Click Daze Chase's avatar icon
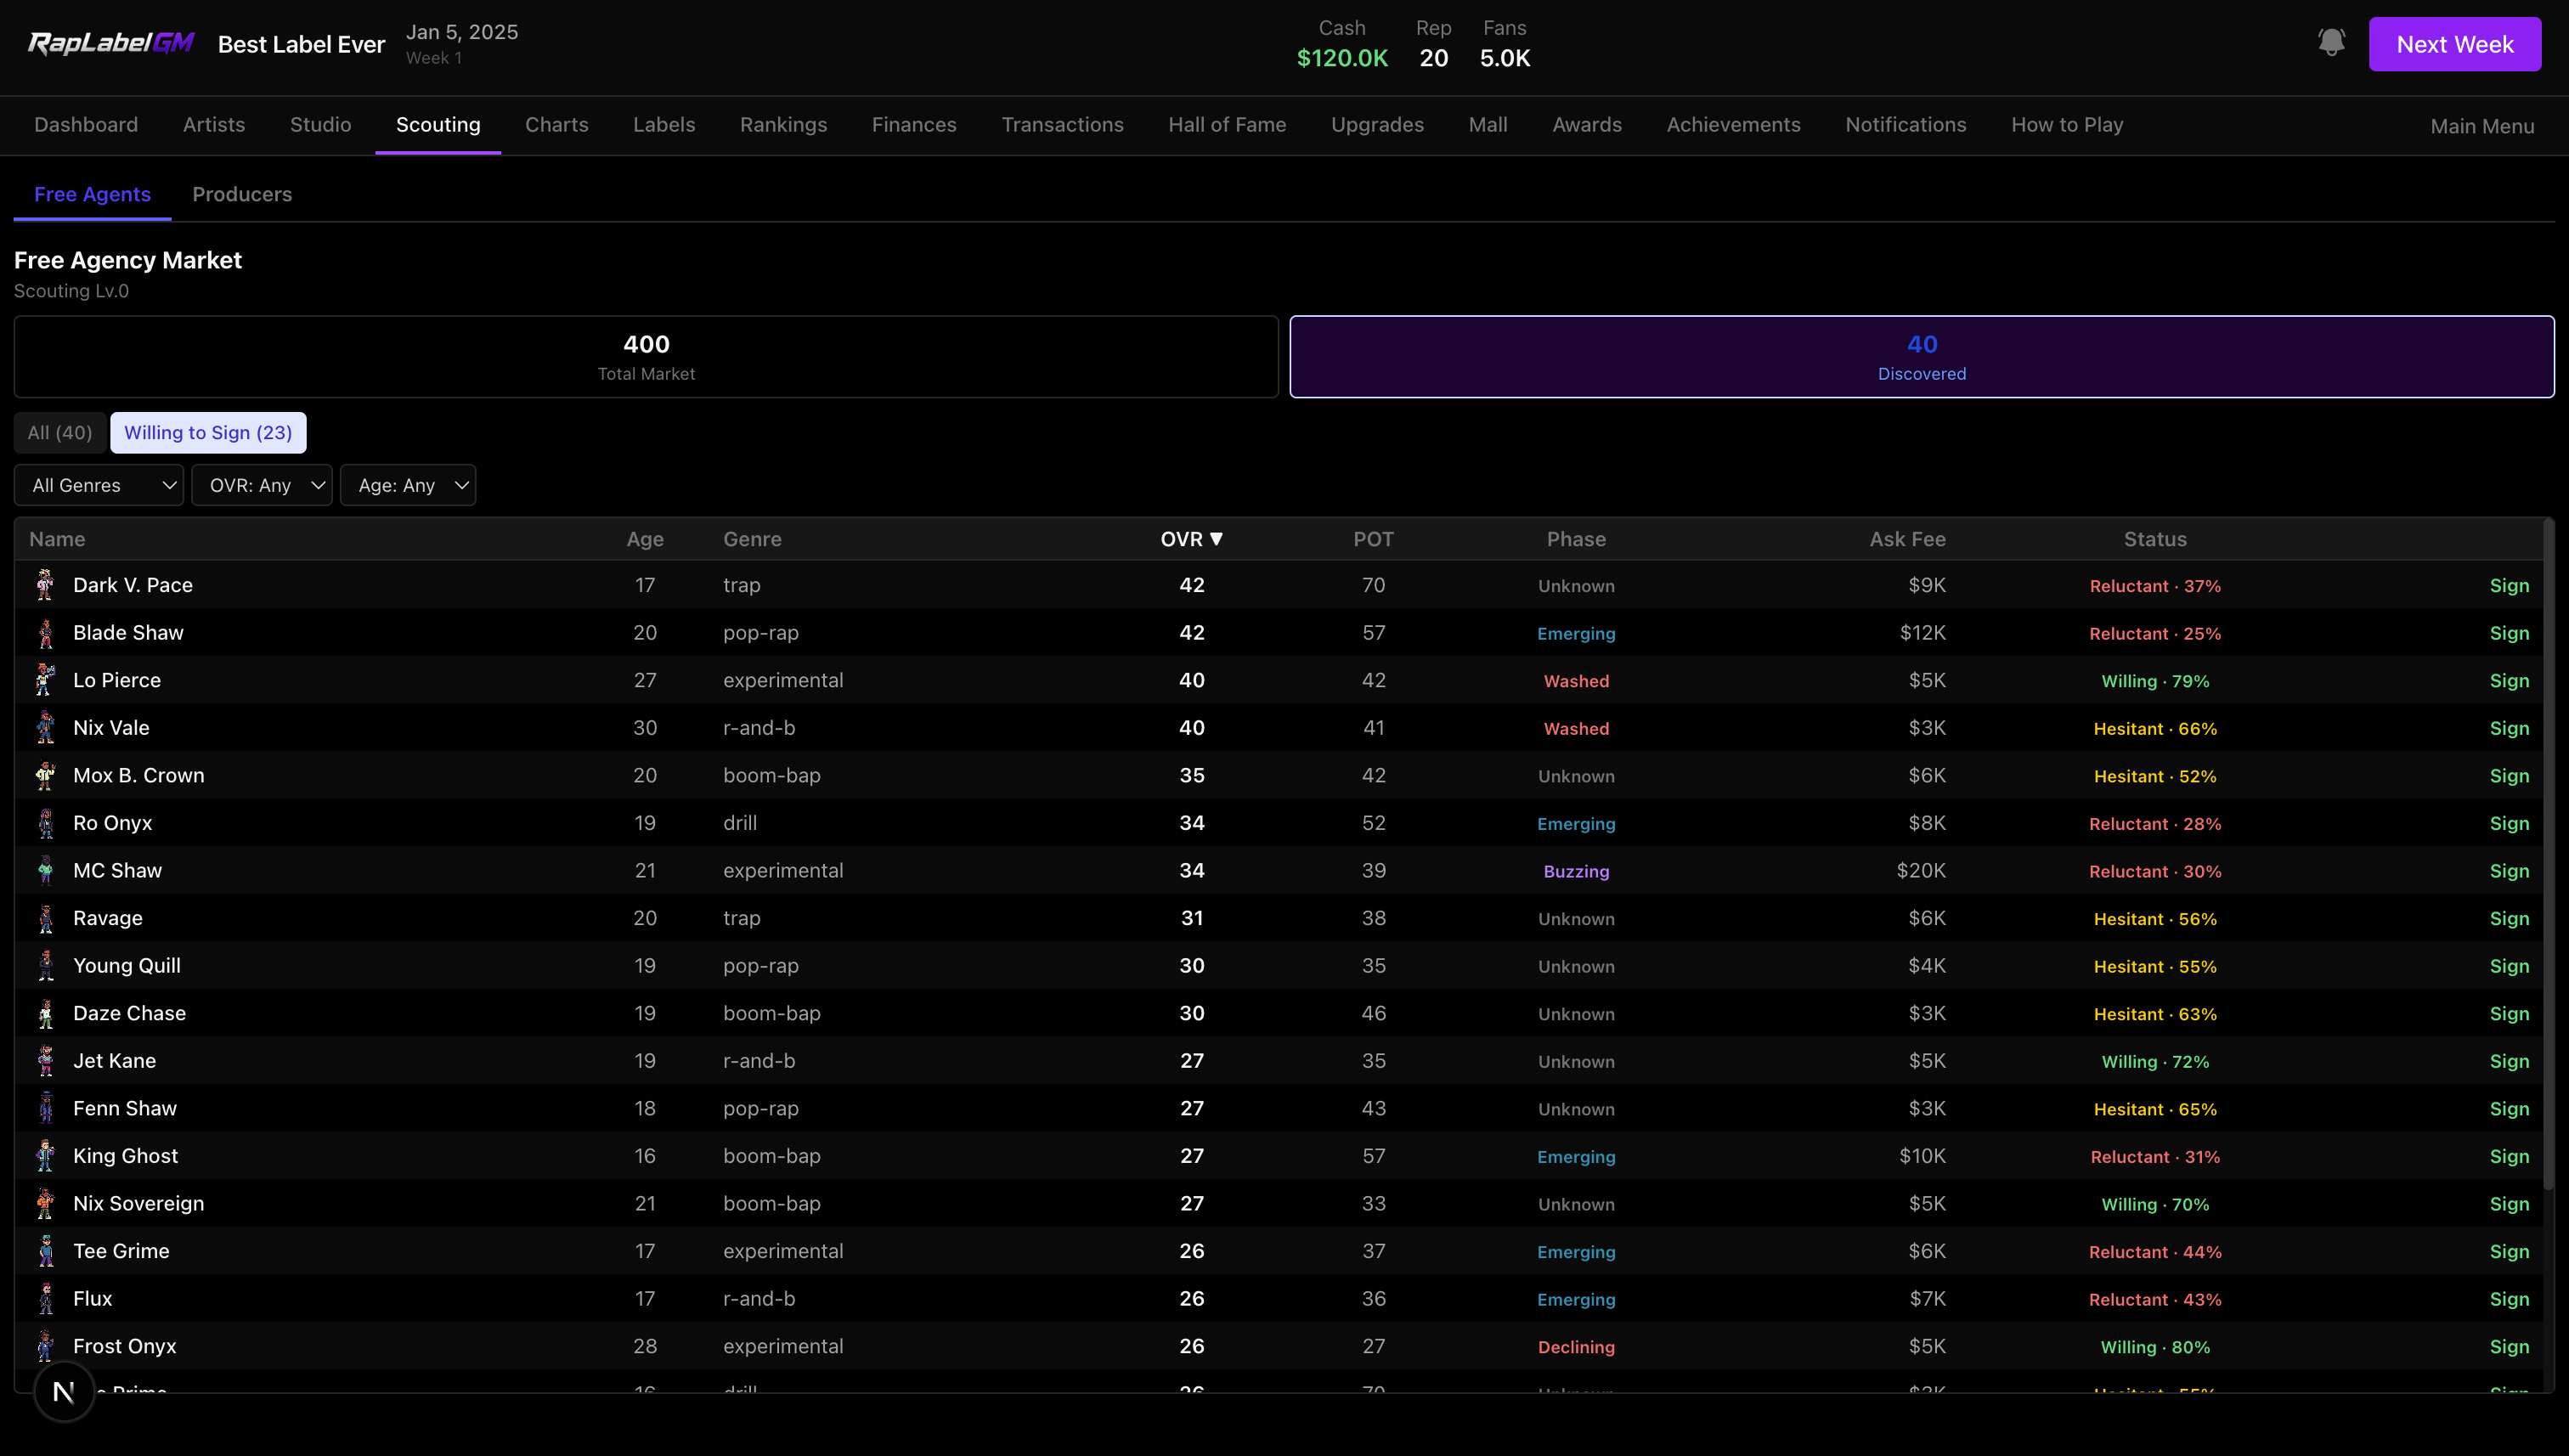2569x1456 pixels. click(45, 1013)
